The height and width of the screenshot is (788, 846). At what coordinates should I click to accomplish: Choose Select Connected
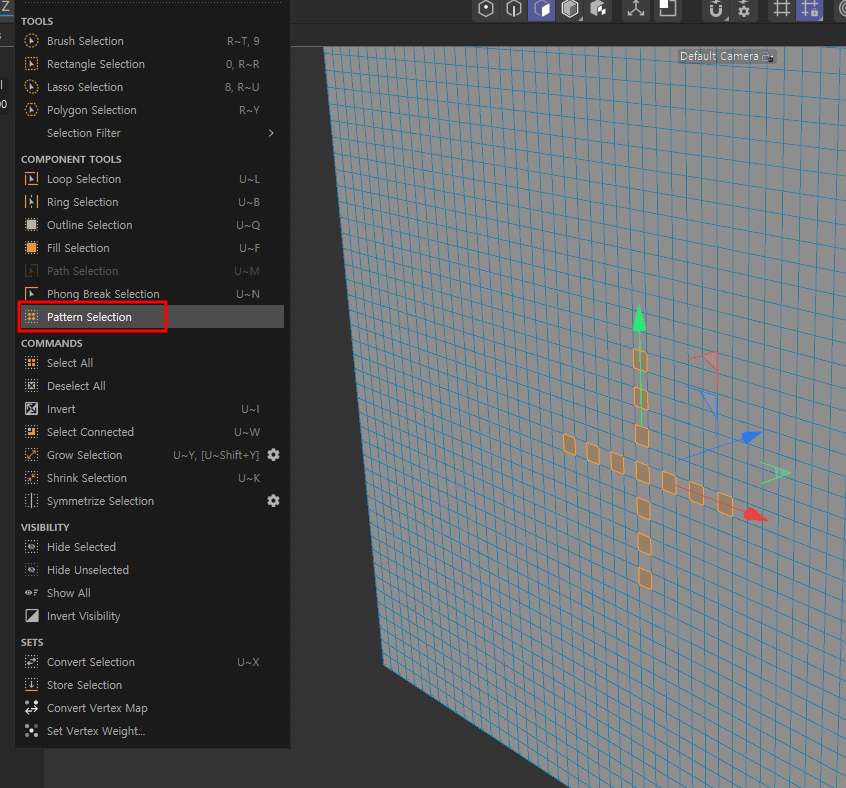(x=153, y=432)
